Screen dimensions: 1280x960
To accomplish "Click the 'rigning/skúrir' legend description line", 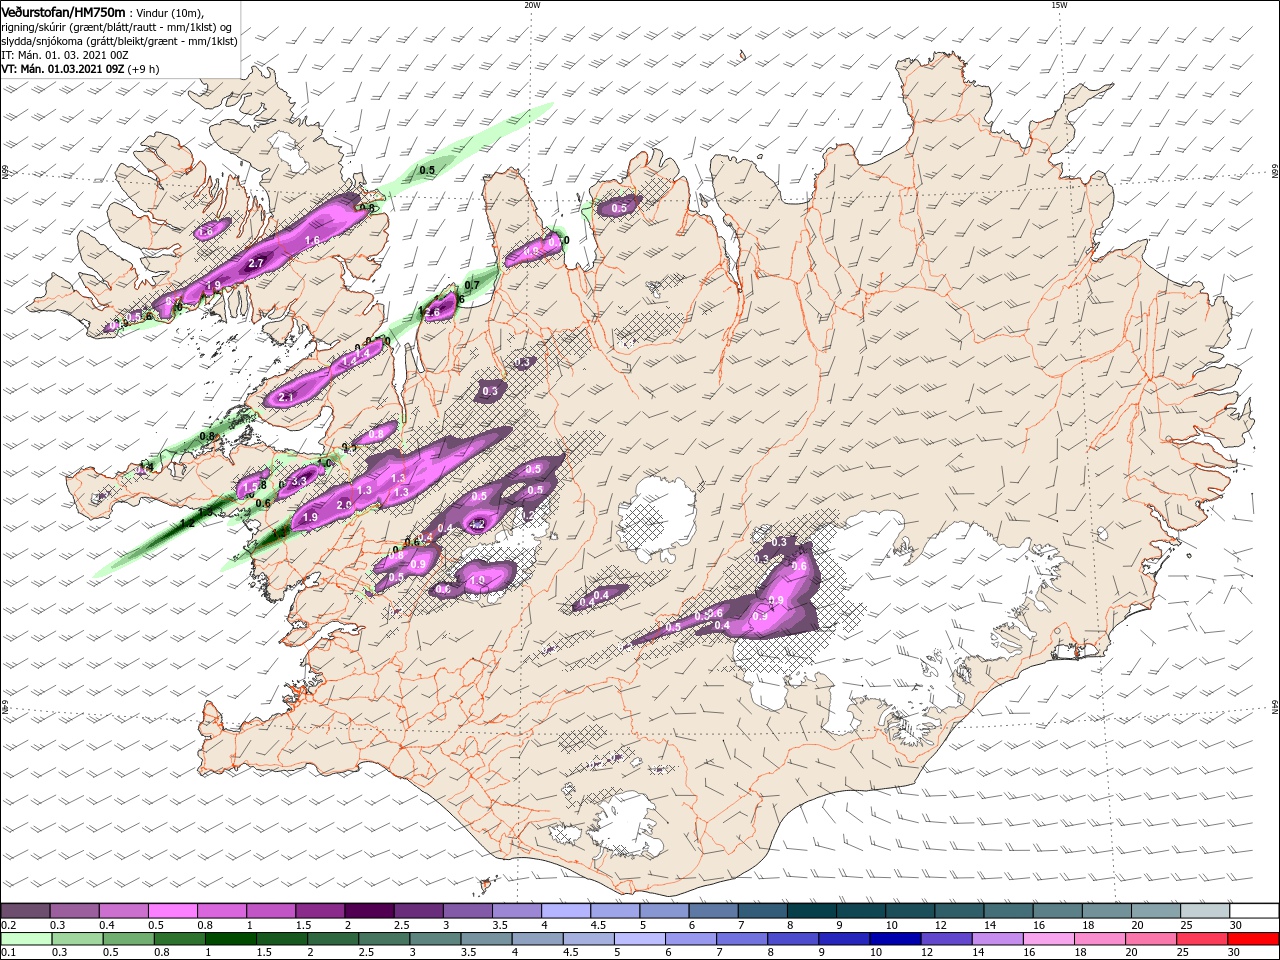I will pos(116,27).
